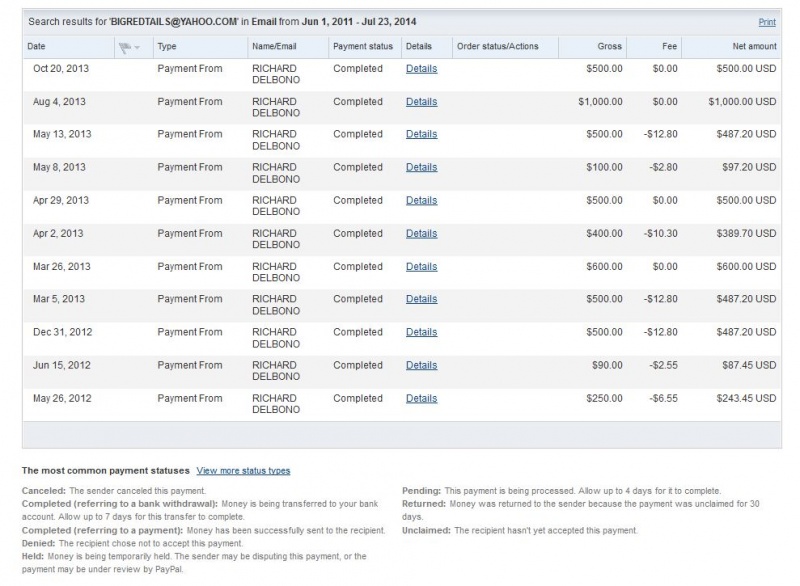Viewport: 800px width, 586px height.
Task: View Details of May 26, 2012 payment
Action: pos(421,398)
